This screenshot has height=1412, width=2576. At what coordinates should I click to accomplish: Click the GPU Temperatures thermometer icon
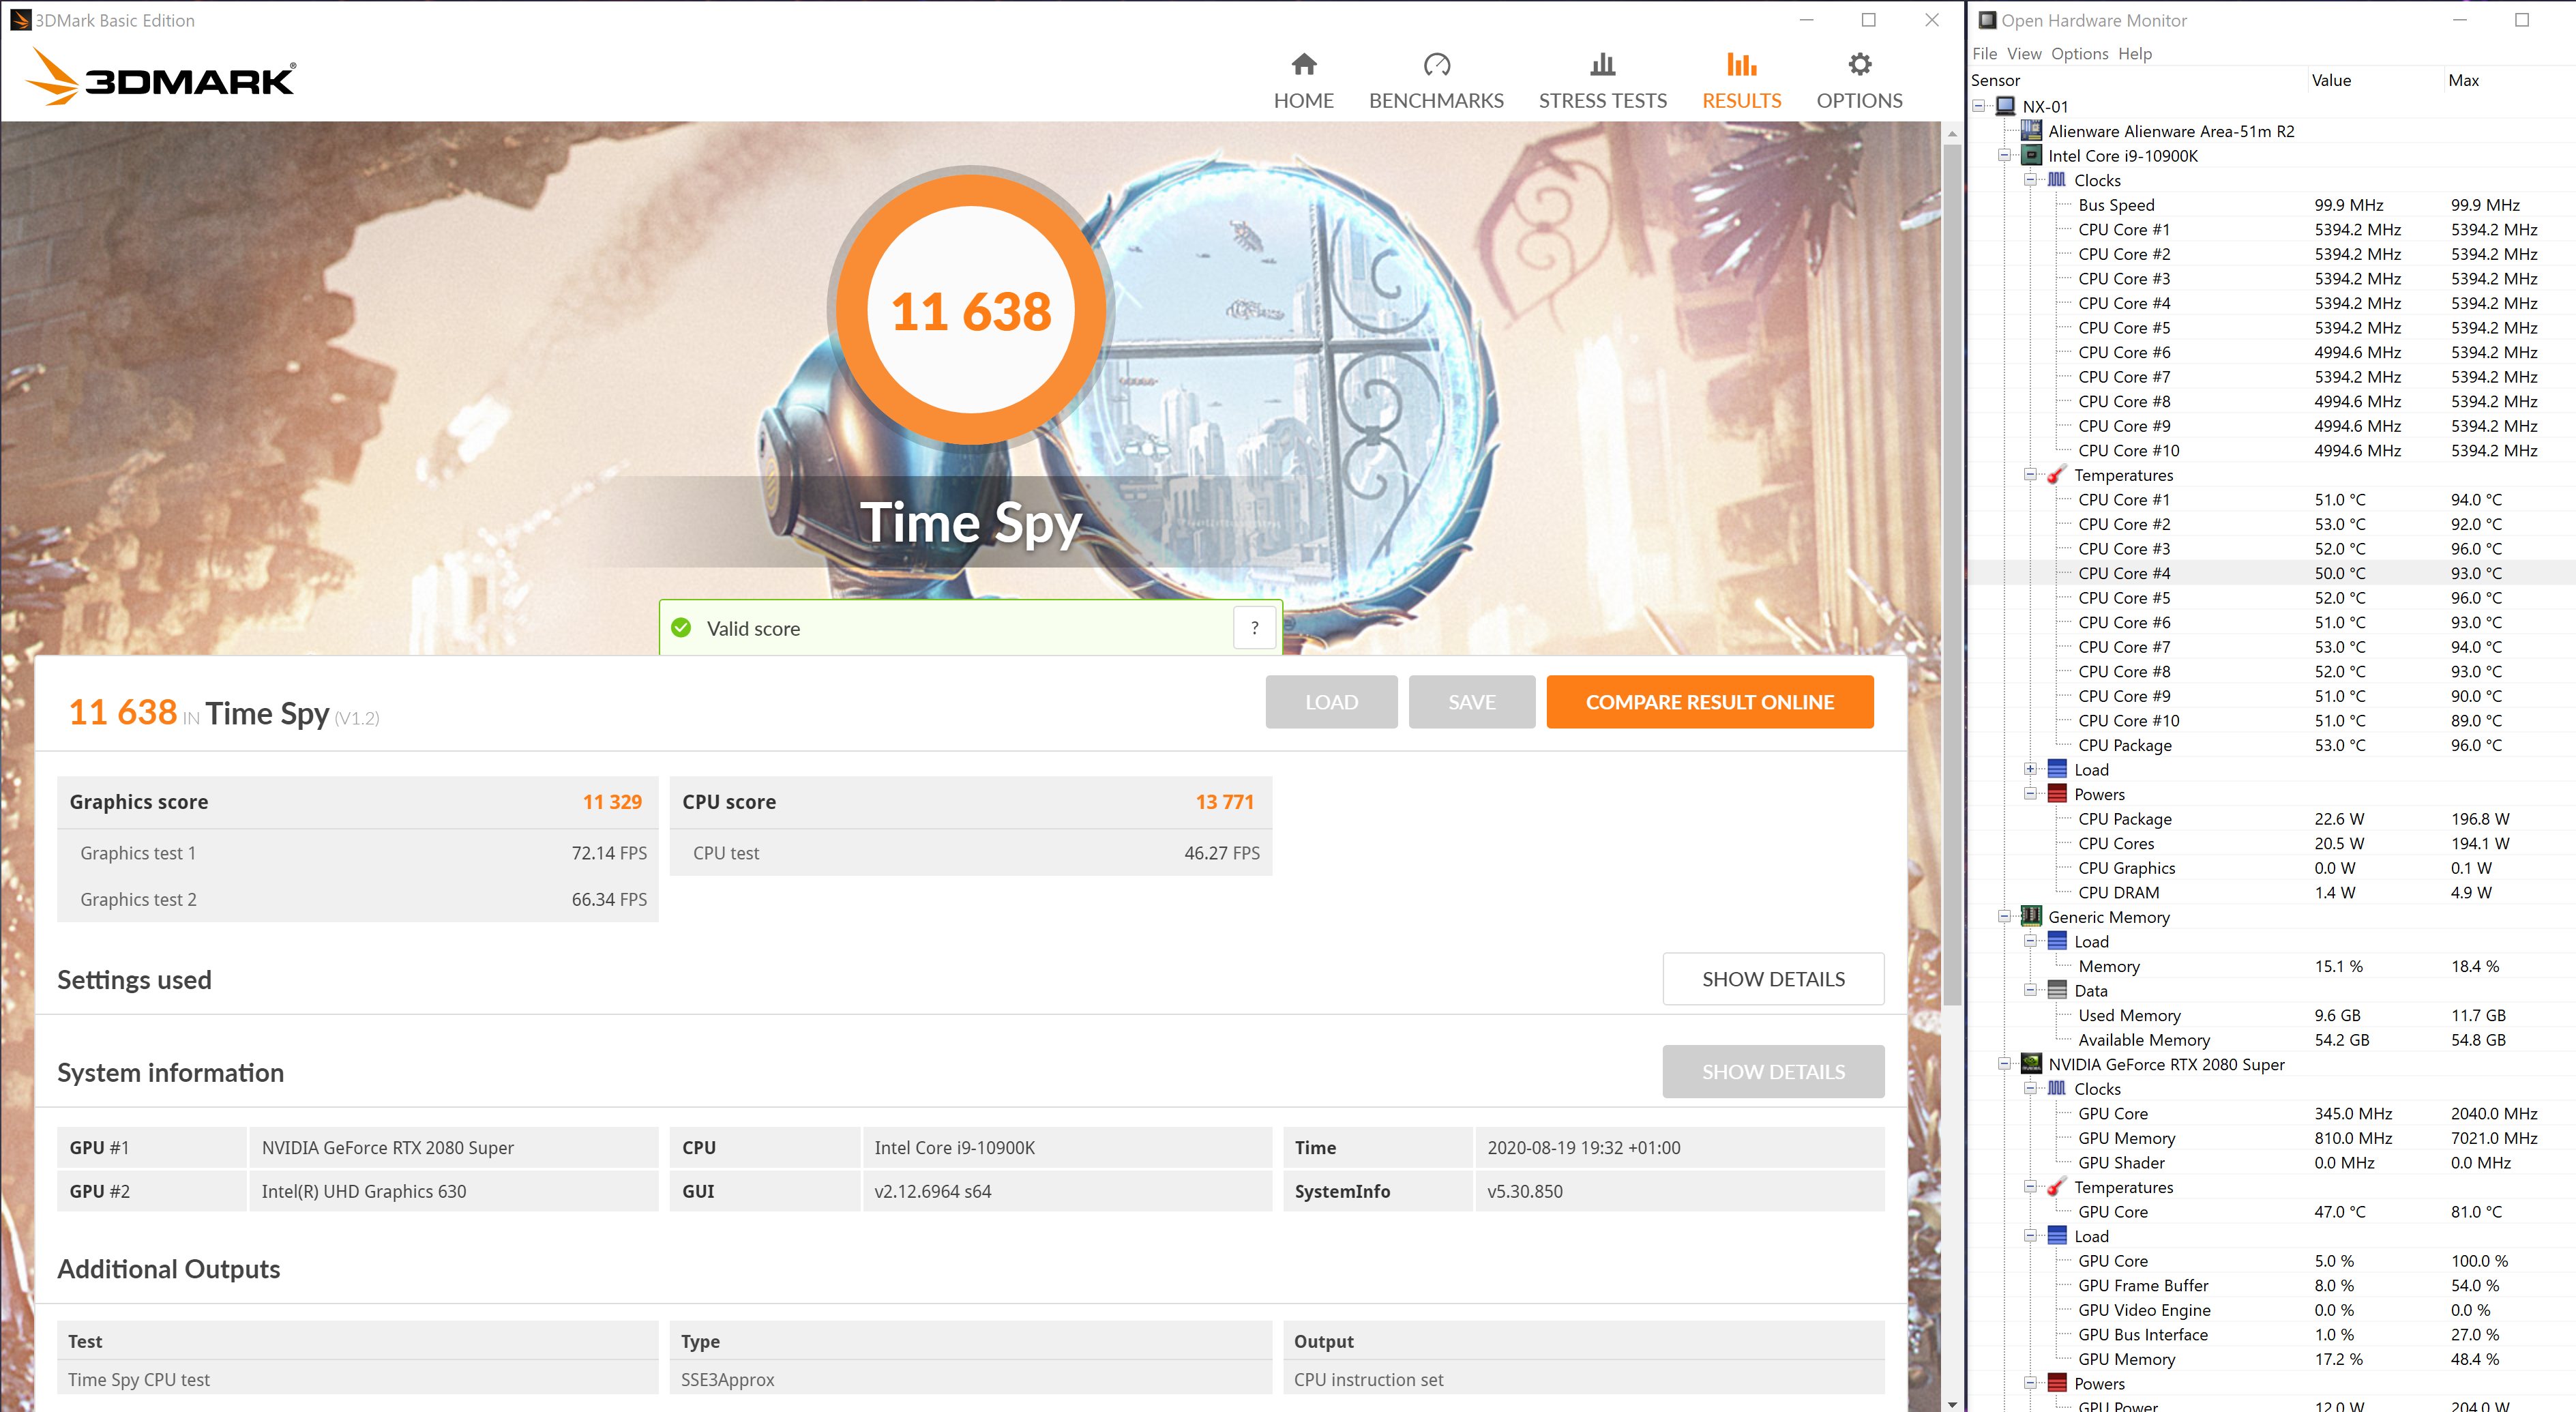(x=2056, y=1187)
